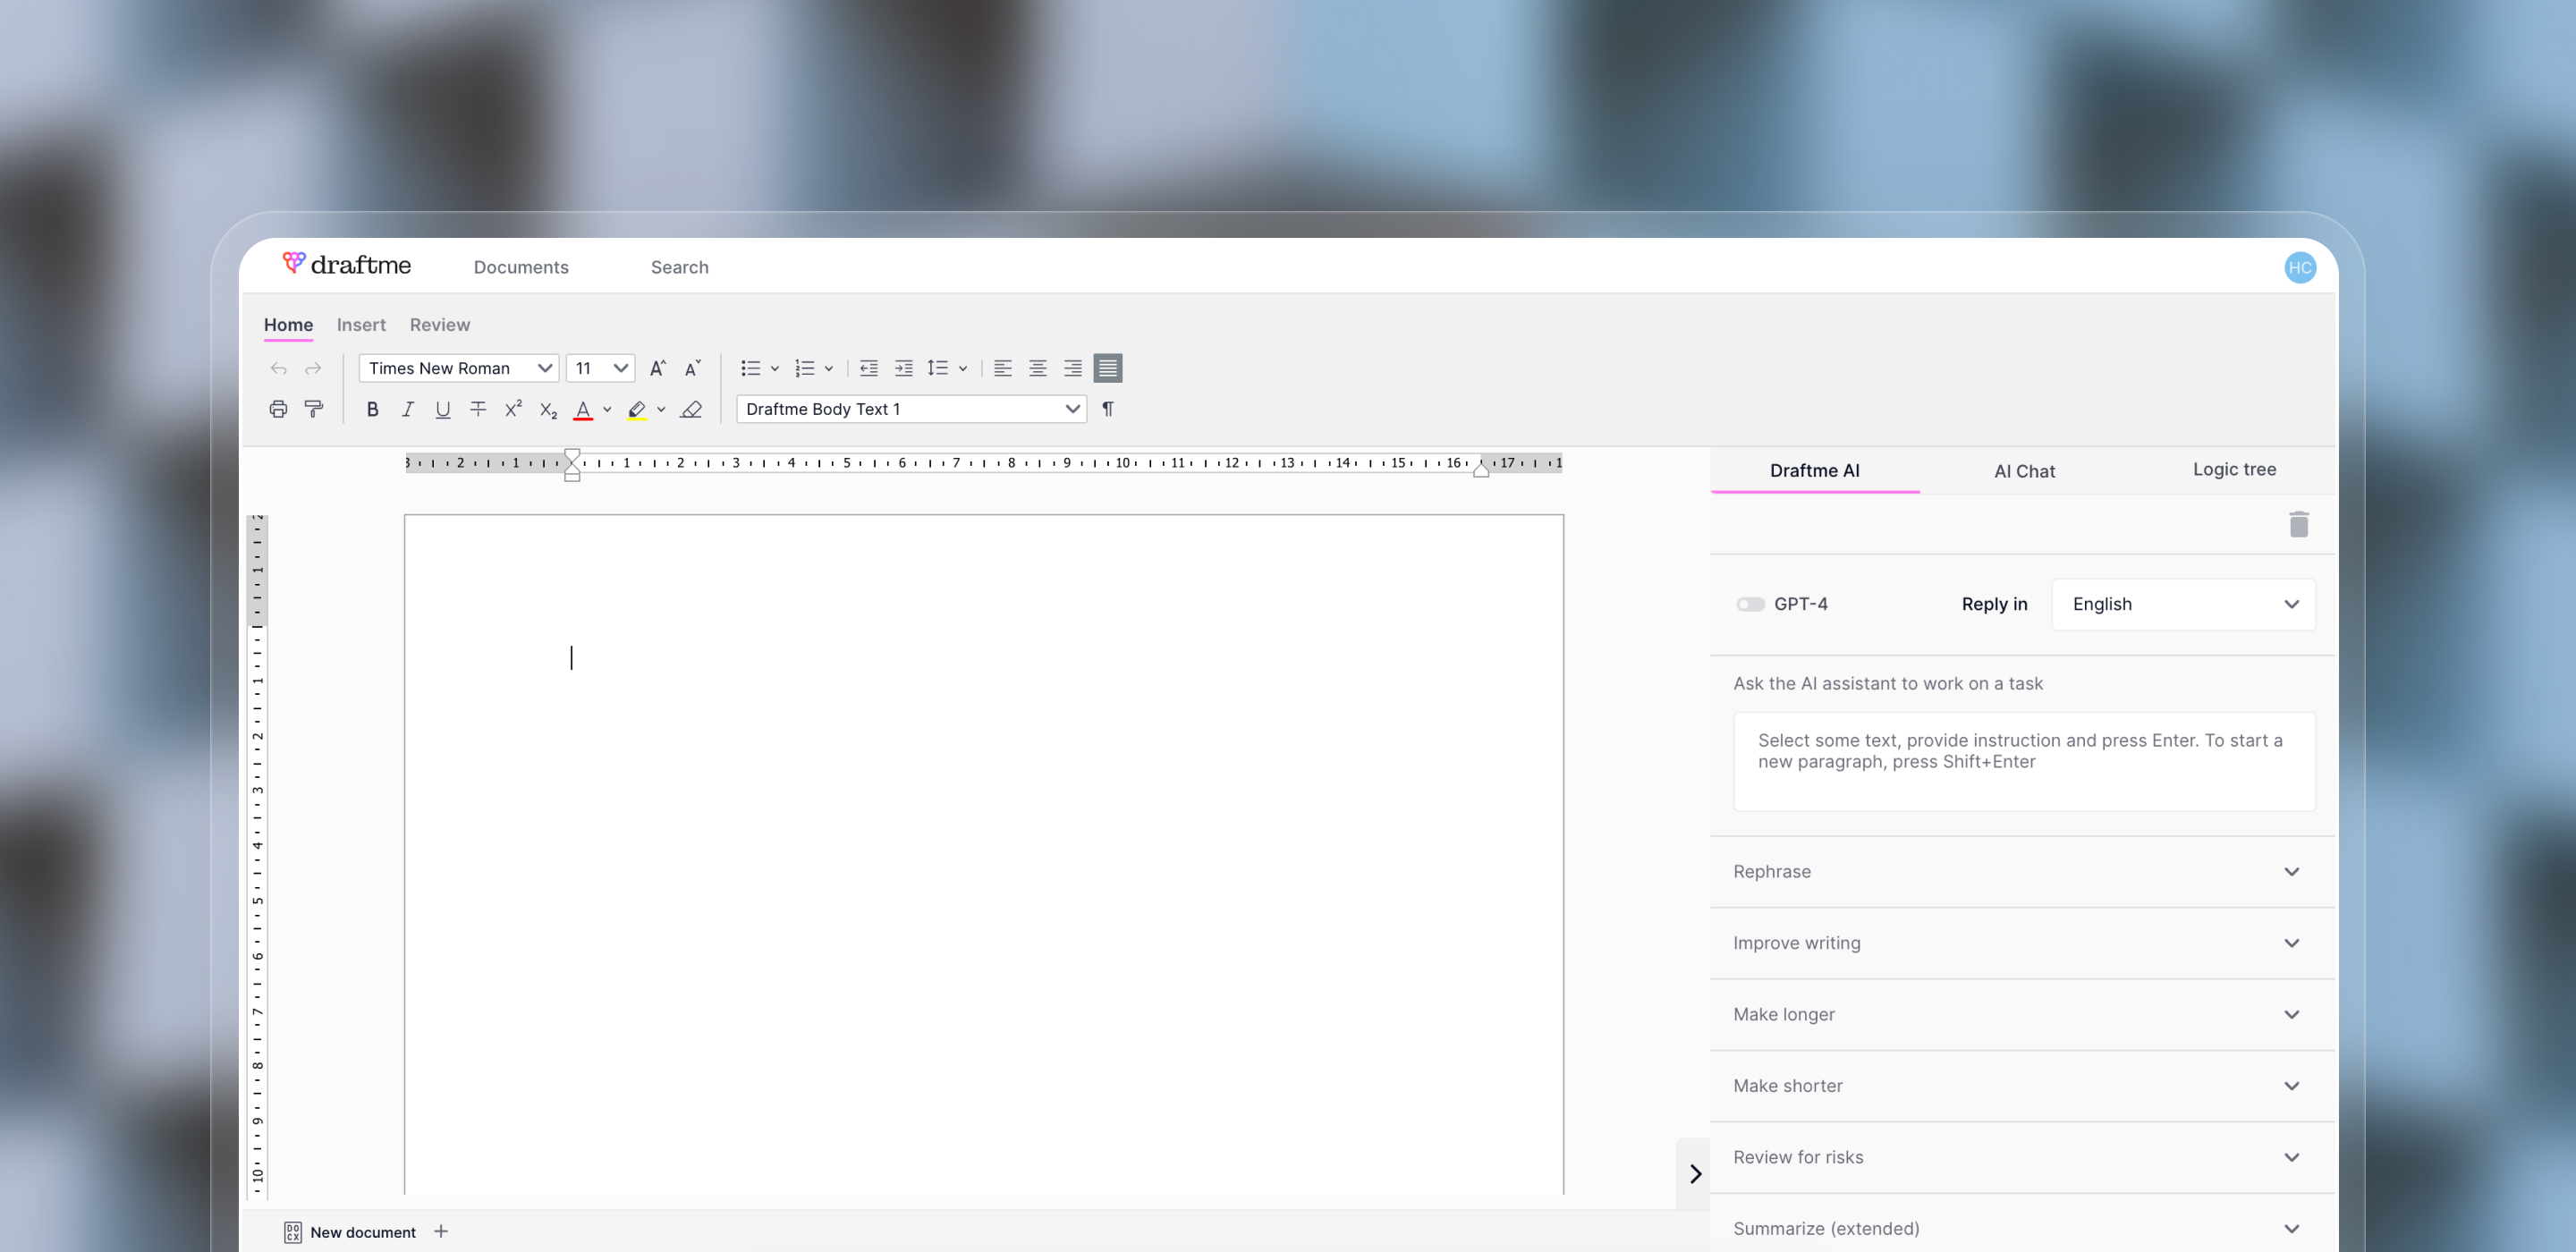Apply superscript formatting
Screen dimensions: 2576x1252
[x=512, y=409]
